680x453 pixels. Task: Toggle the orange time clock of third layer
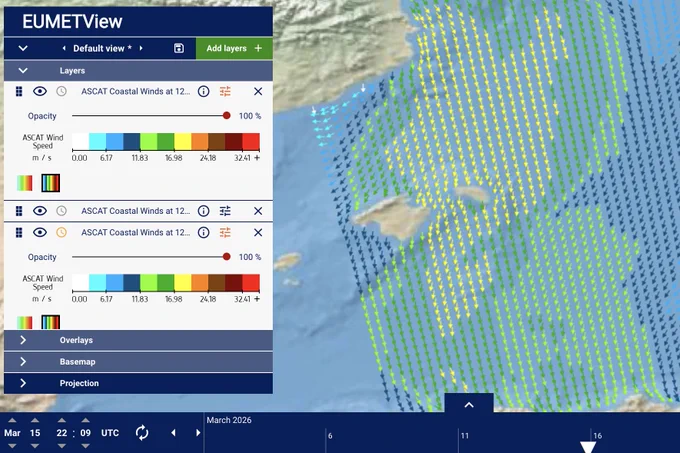tap(62, 232)
